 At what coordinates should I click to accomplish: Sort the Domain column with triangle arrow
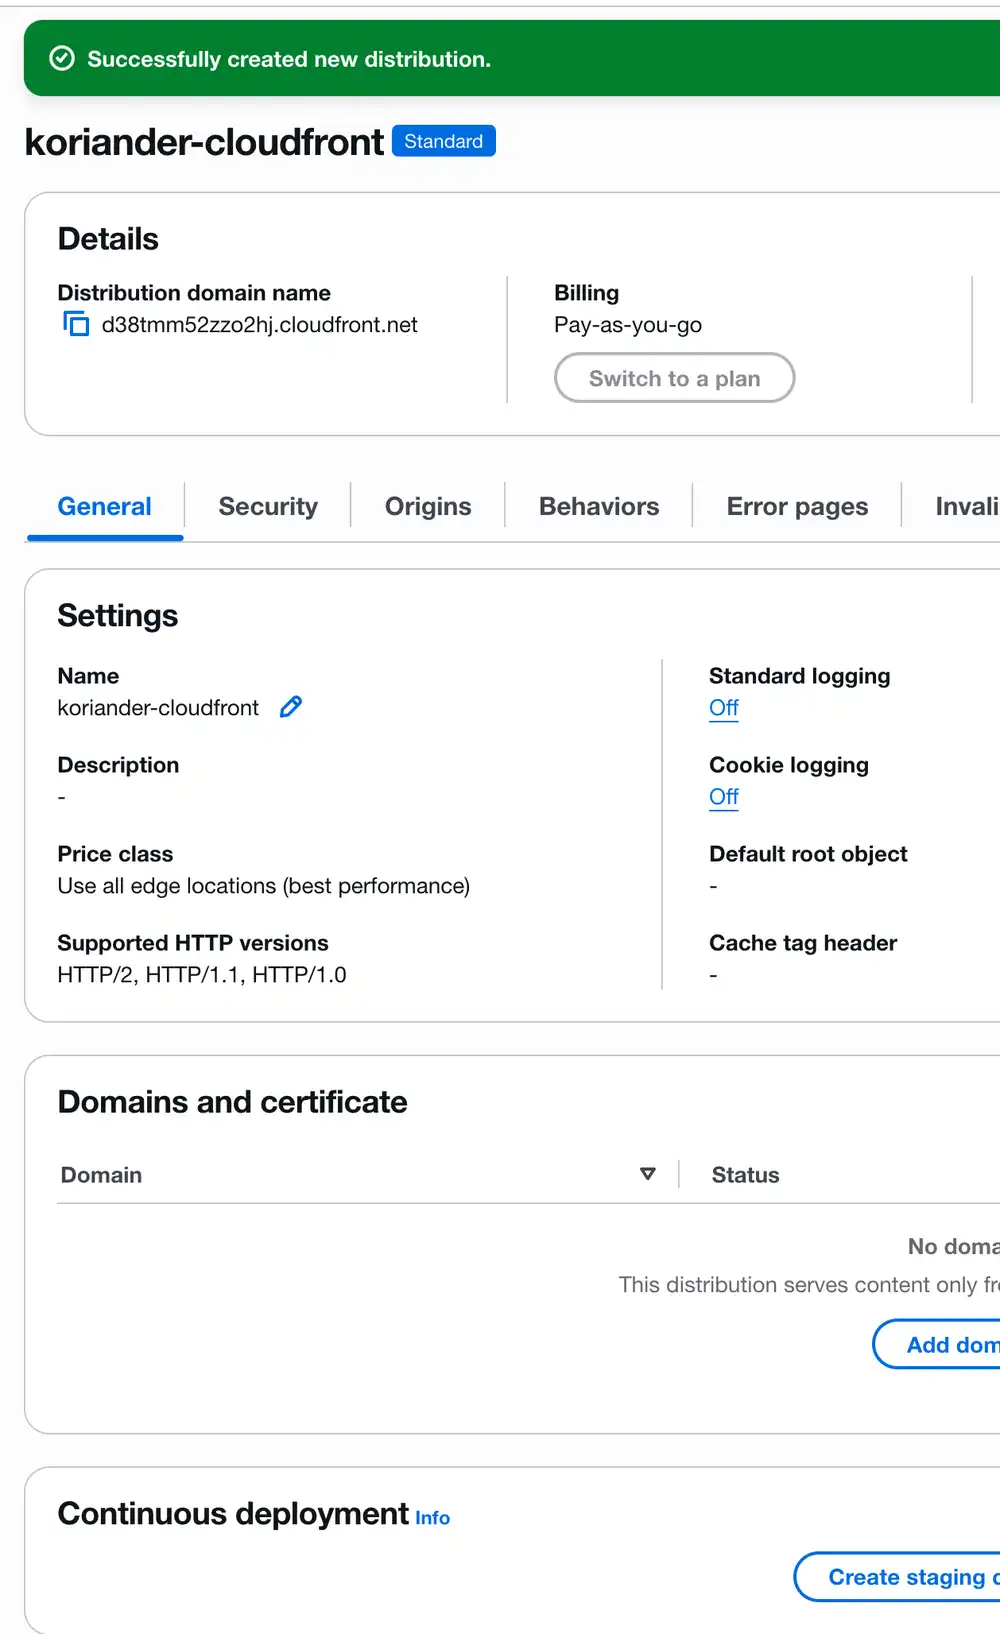pyautogui.click(x=648, y=1174)
